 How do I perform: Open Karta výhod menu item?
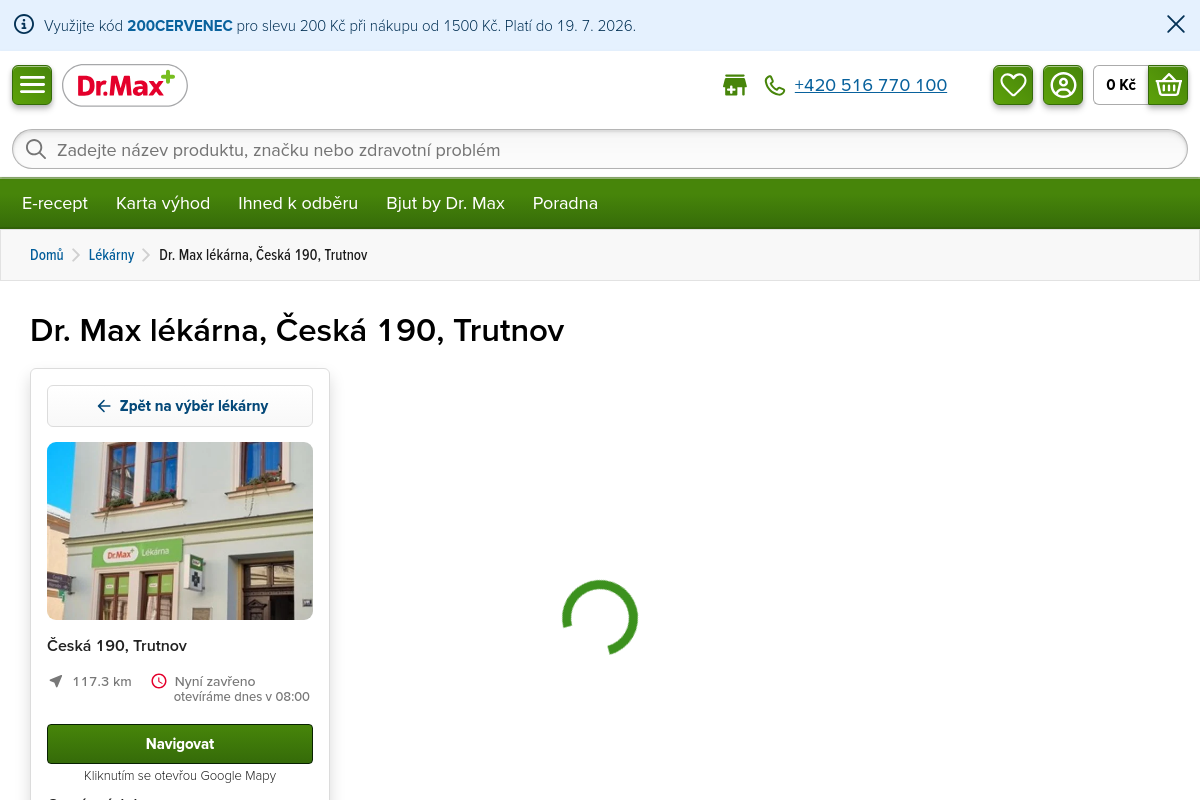click(163, 203)
